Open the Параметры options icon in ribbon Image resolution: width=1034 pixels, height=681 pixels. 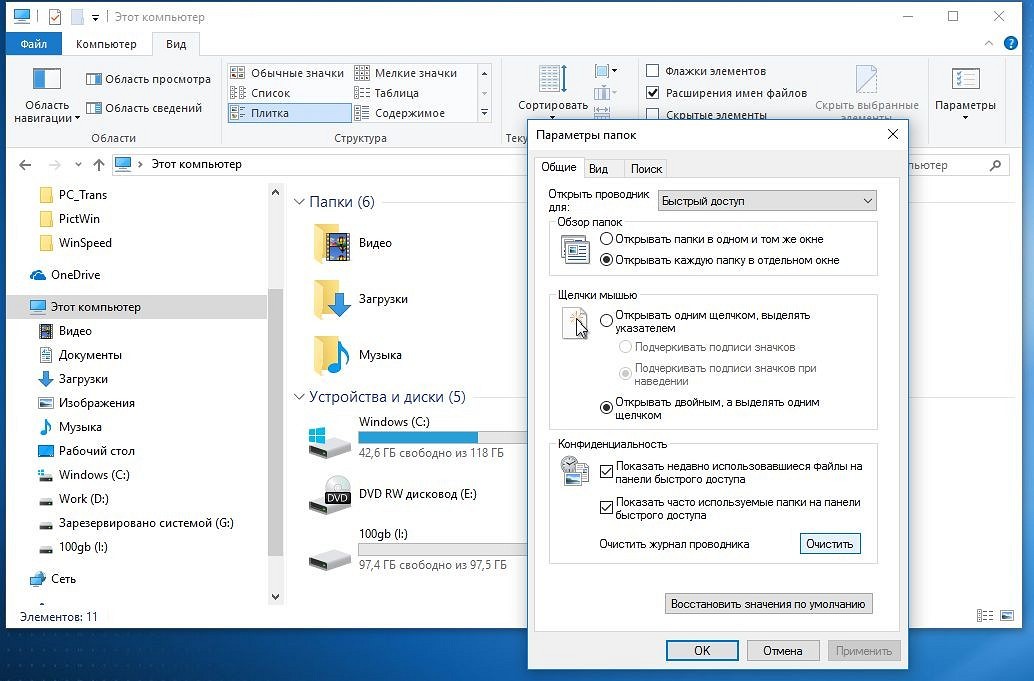point(965,80)
